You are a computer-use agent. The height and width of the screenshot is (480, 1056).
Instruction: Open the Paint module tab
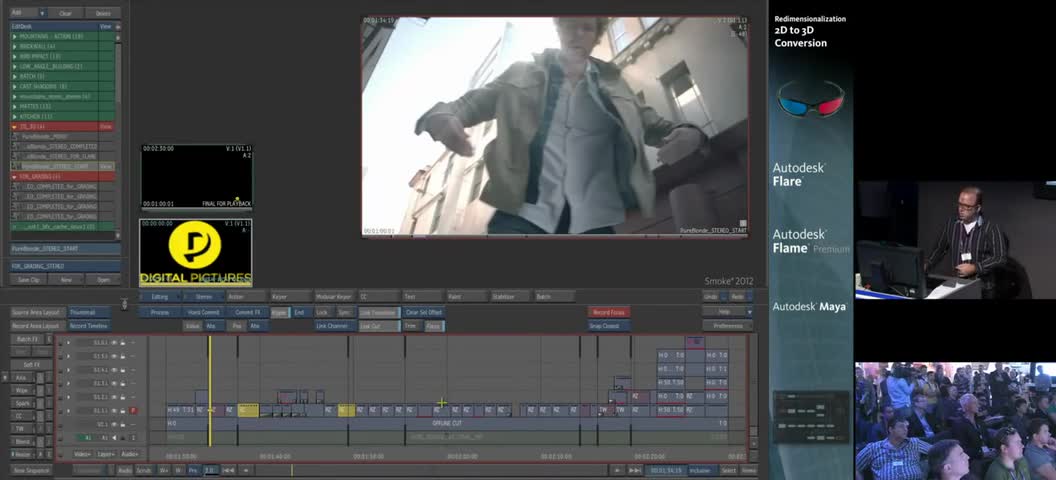pyautogui.click(x=466, y=296)
